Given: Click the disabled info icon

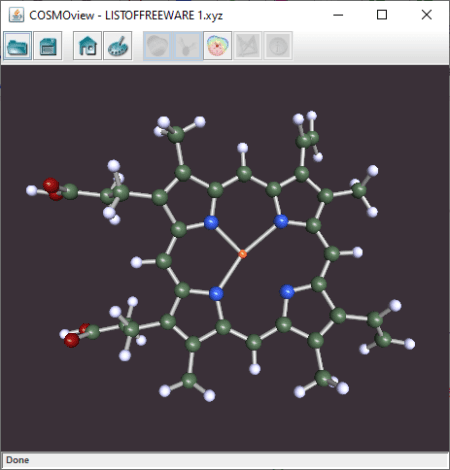Looking at the screenshot, I should [278, 46].
